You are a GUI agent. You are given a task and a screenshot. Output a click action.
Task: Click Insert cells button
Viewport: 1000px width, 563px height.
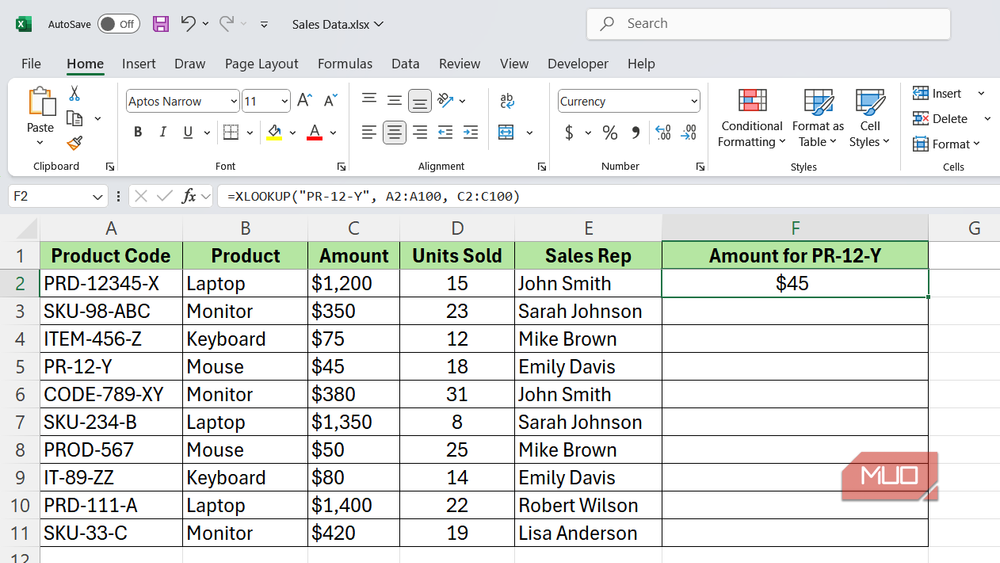click(937, 94)
